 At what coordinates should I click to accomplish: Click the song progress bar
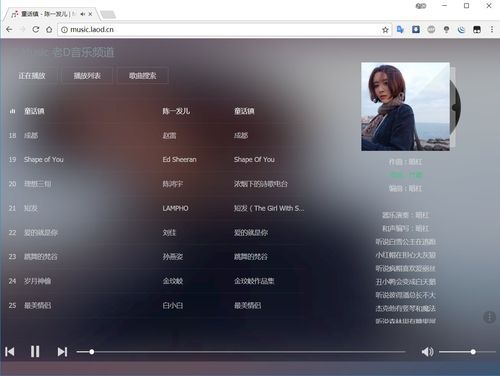(x=241, y=352)
